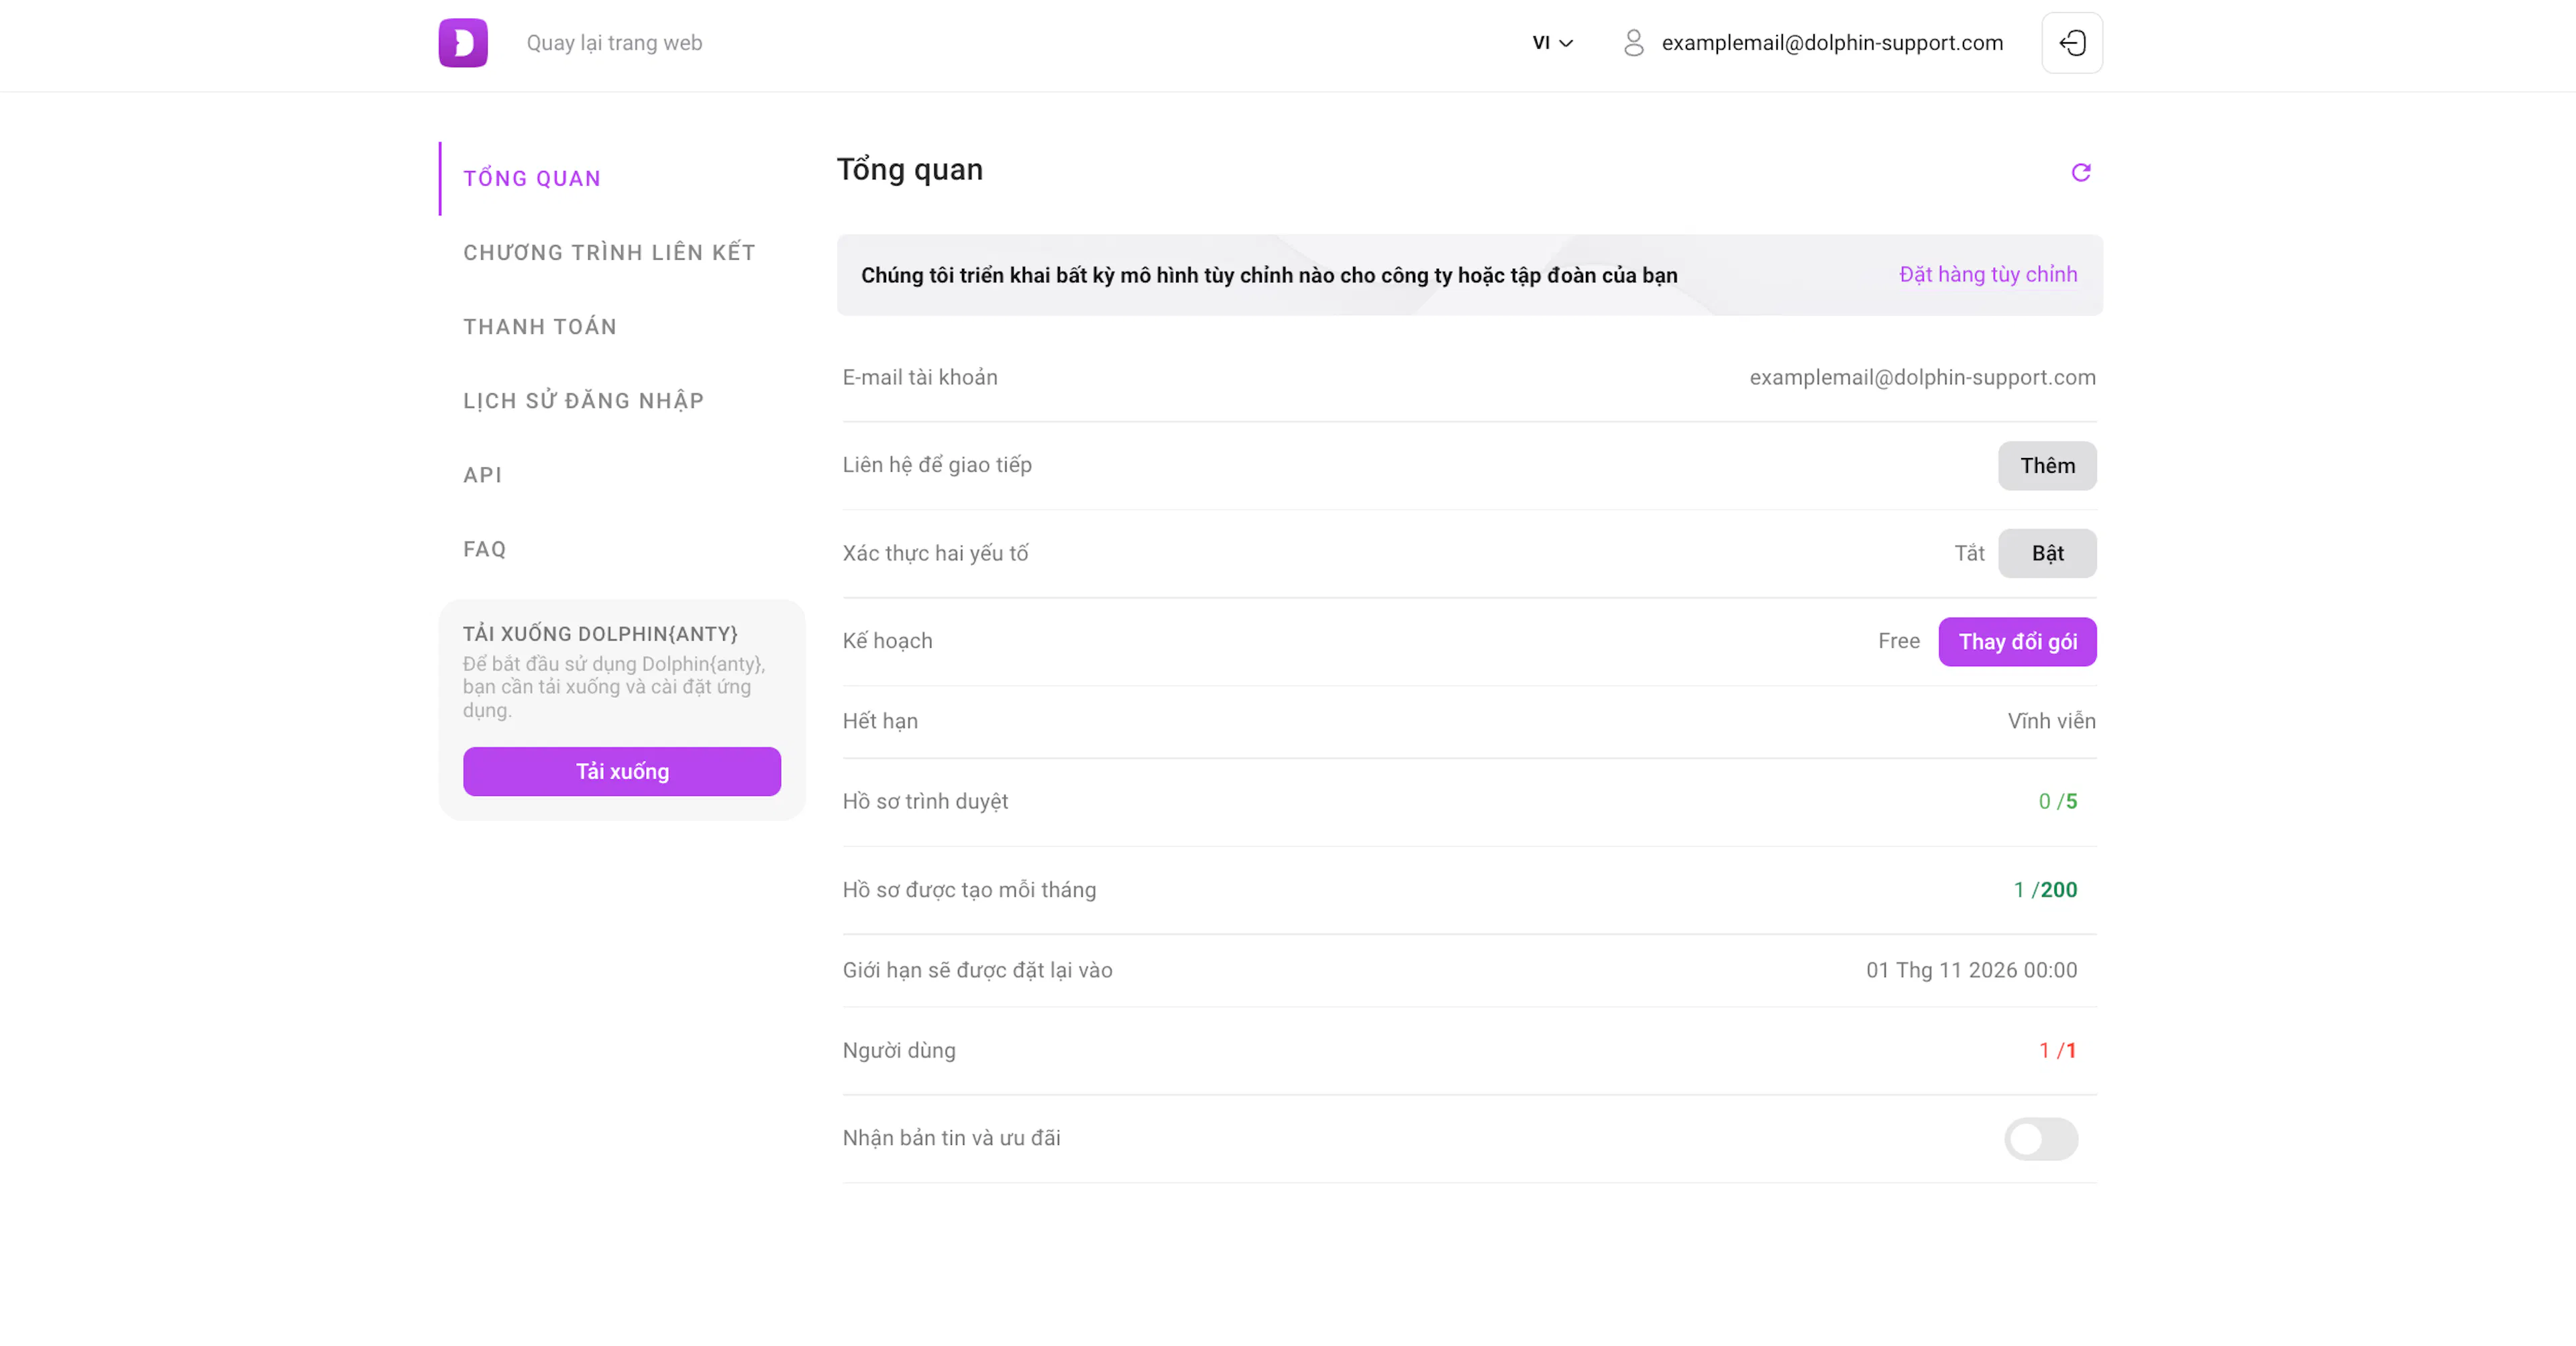Click the Tải xuống download button

click(x=622, y=772)
